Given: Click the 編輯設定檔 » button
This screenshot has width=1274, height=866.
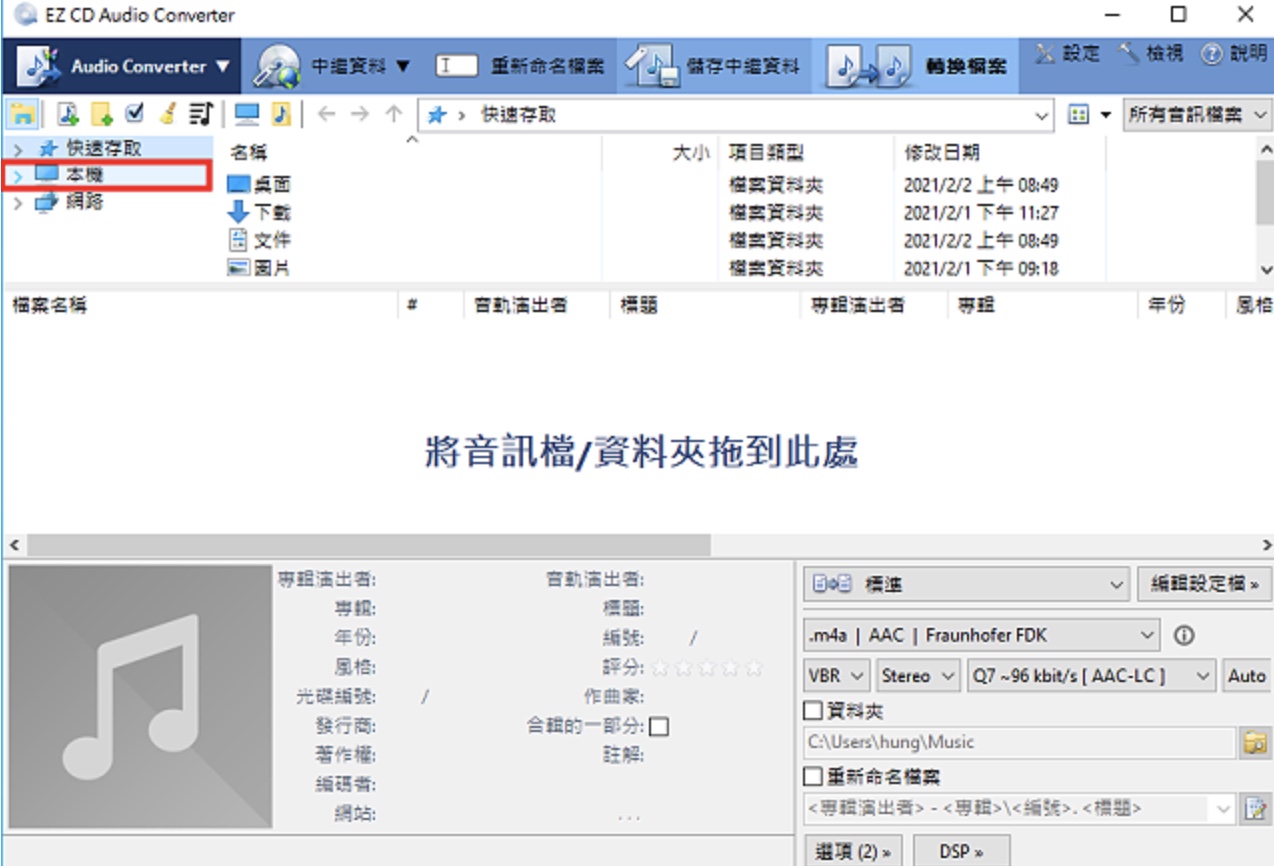Looking at the screenshot, I should tap(1204, 584).
